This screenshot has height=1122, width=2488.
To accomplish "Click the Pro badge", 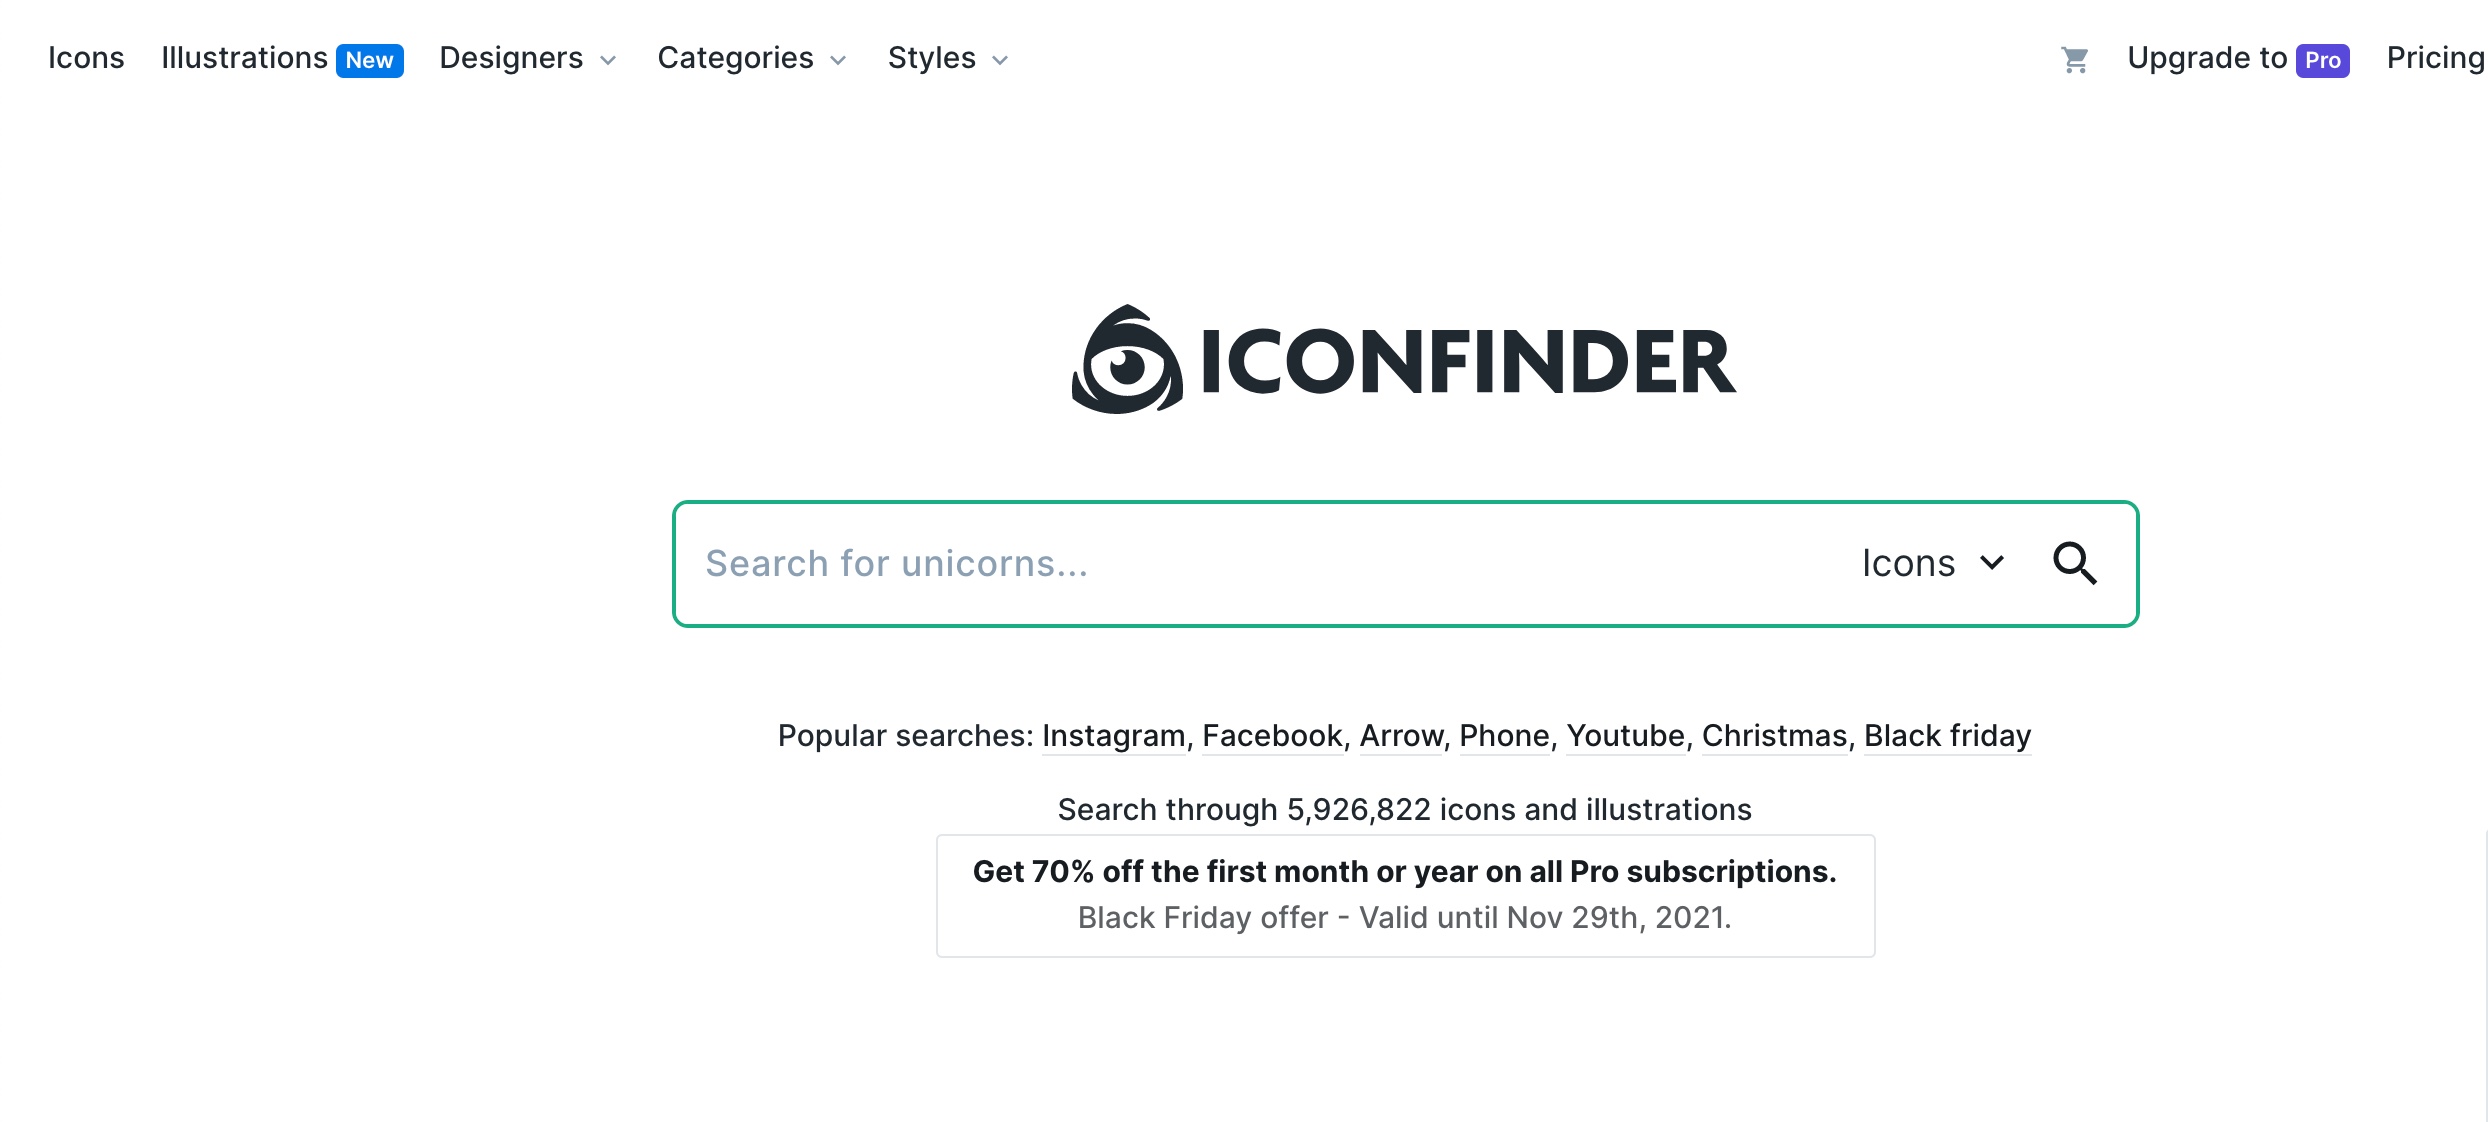I will point(2322,61).
